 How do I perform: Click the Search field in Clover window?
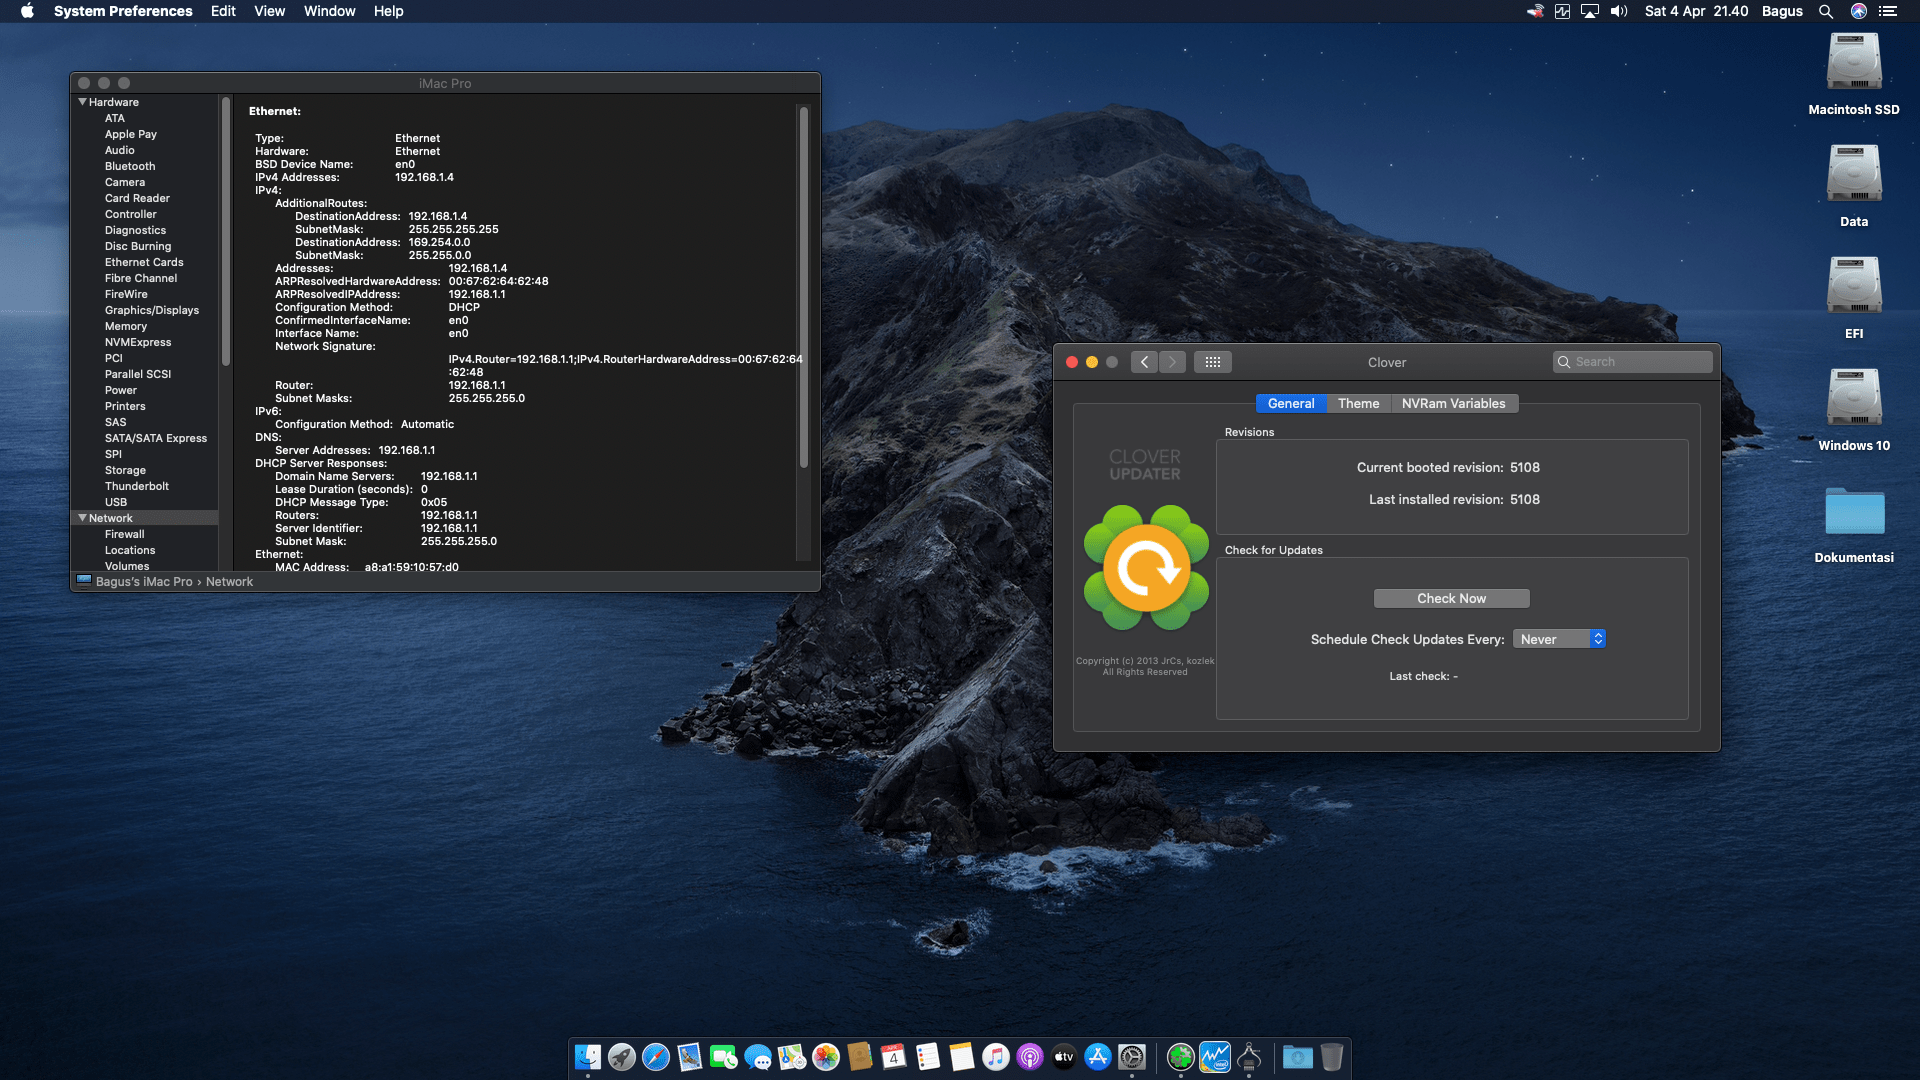[x=1632, y=362]
